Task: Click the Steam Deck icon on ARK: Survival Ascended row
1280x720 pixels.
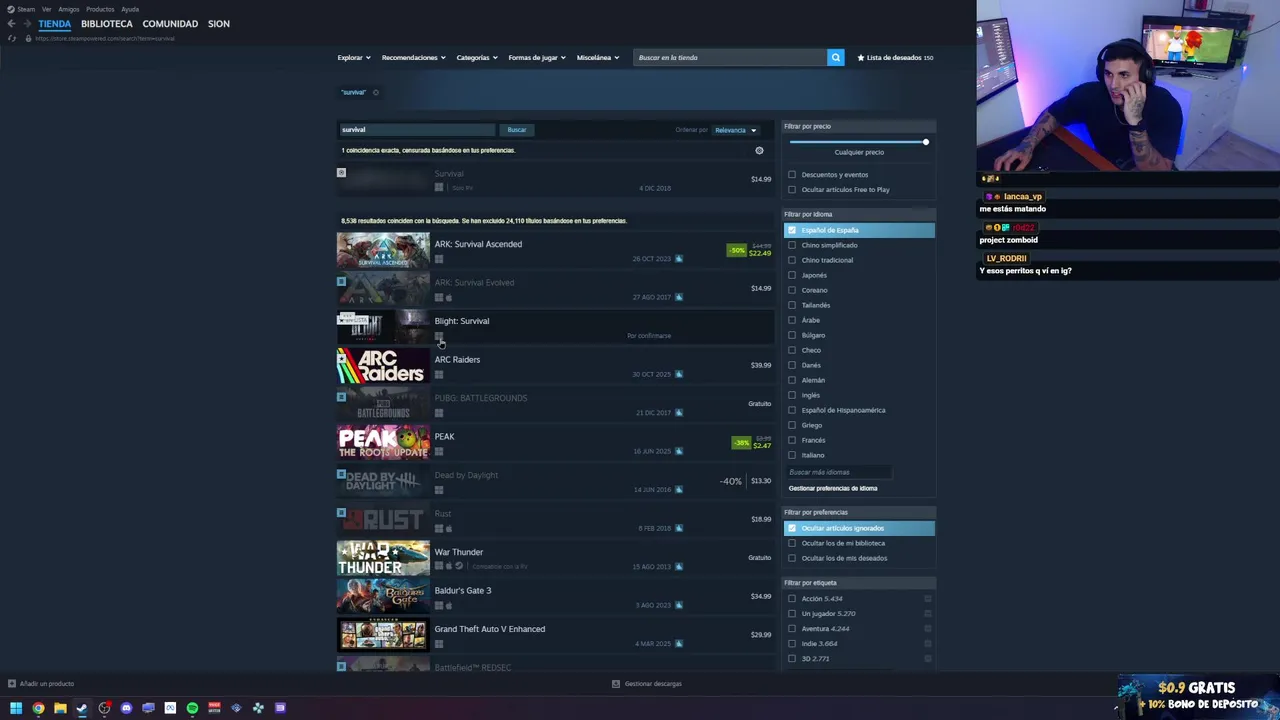Action: (x=678, y=259)
